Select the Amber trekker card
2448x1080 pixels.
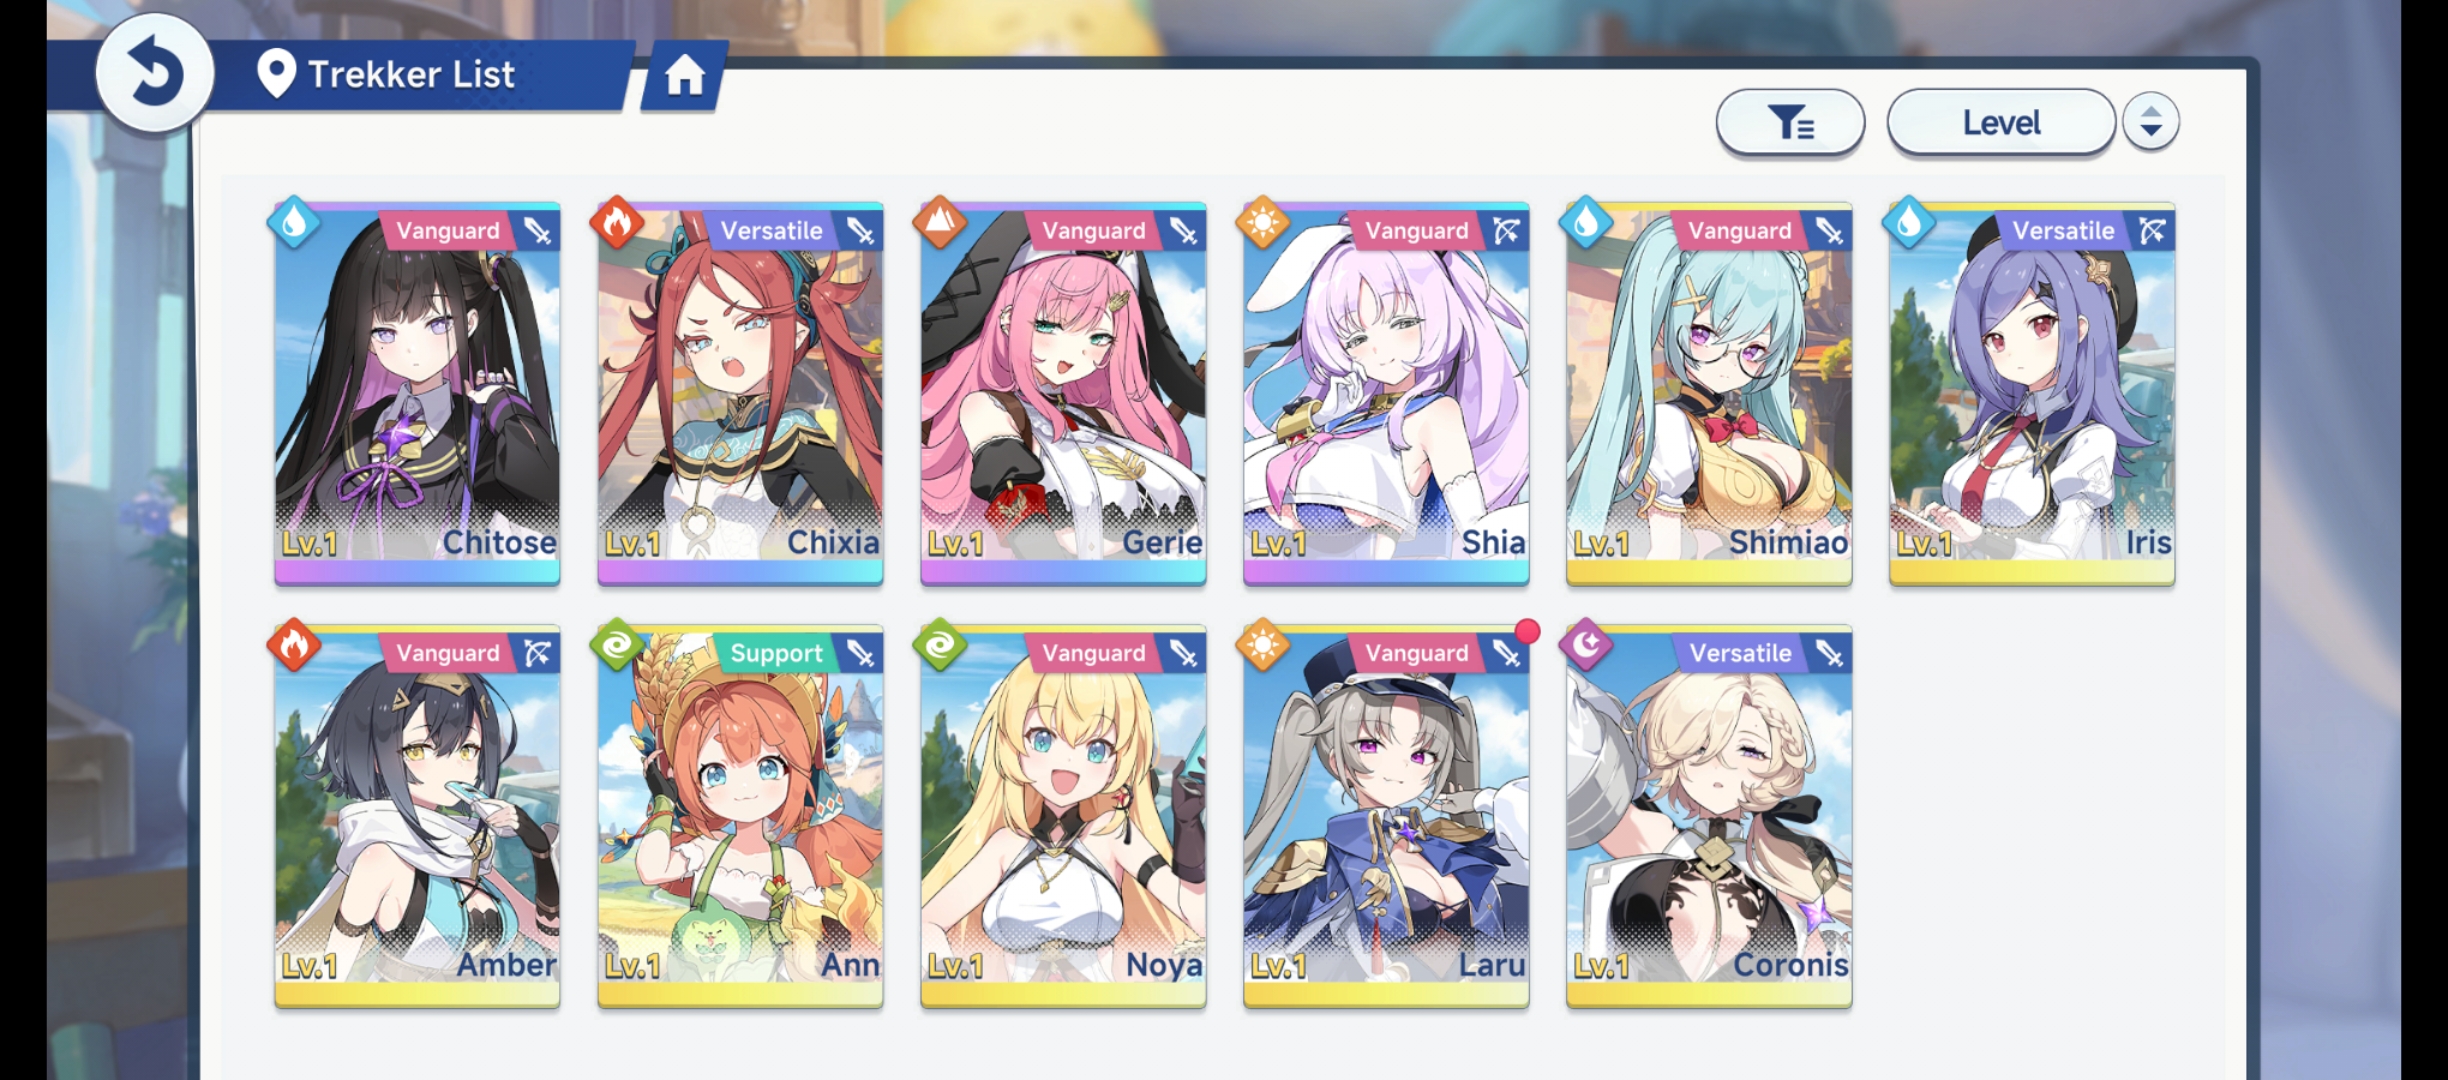click(x=417, y=817)
